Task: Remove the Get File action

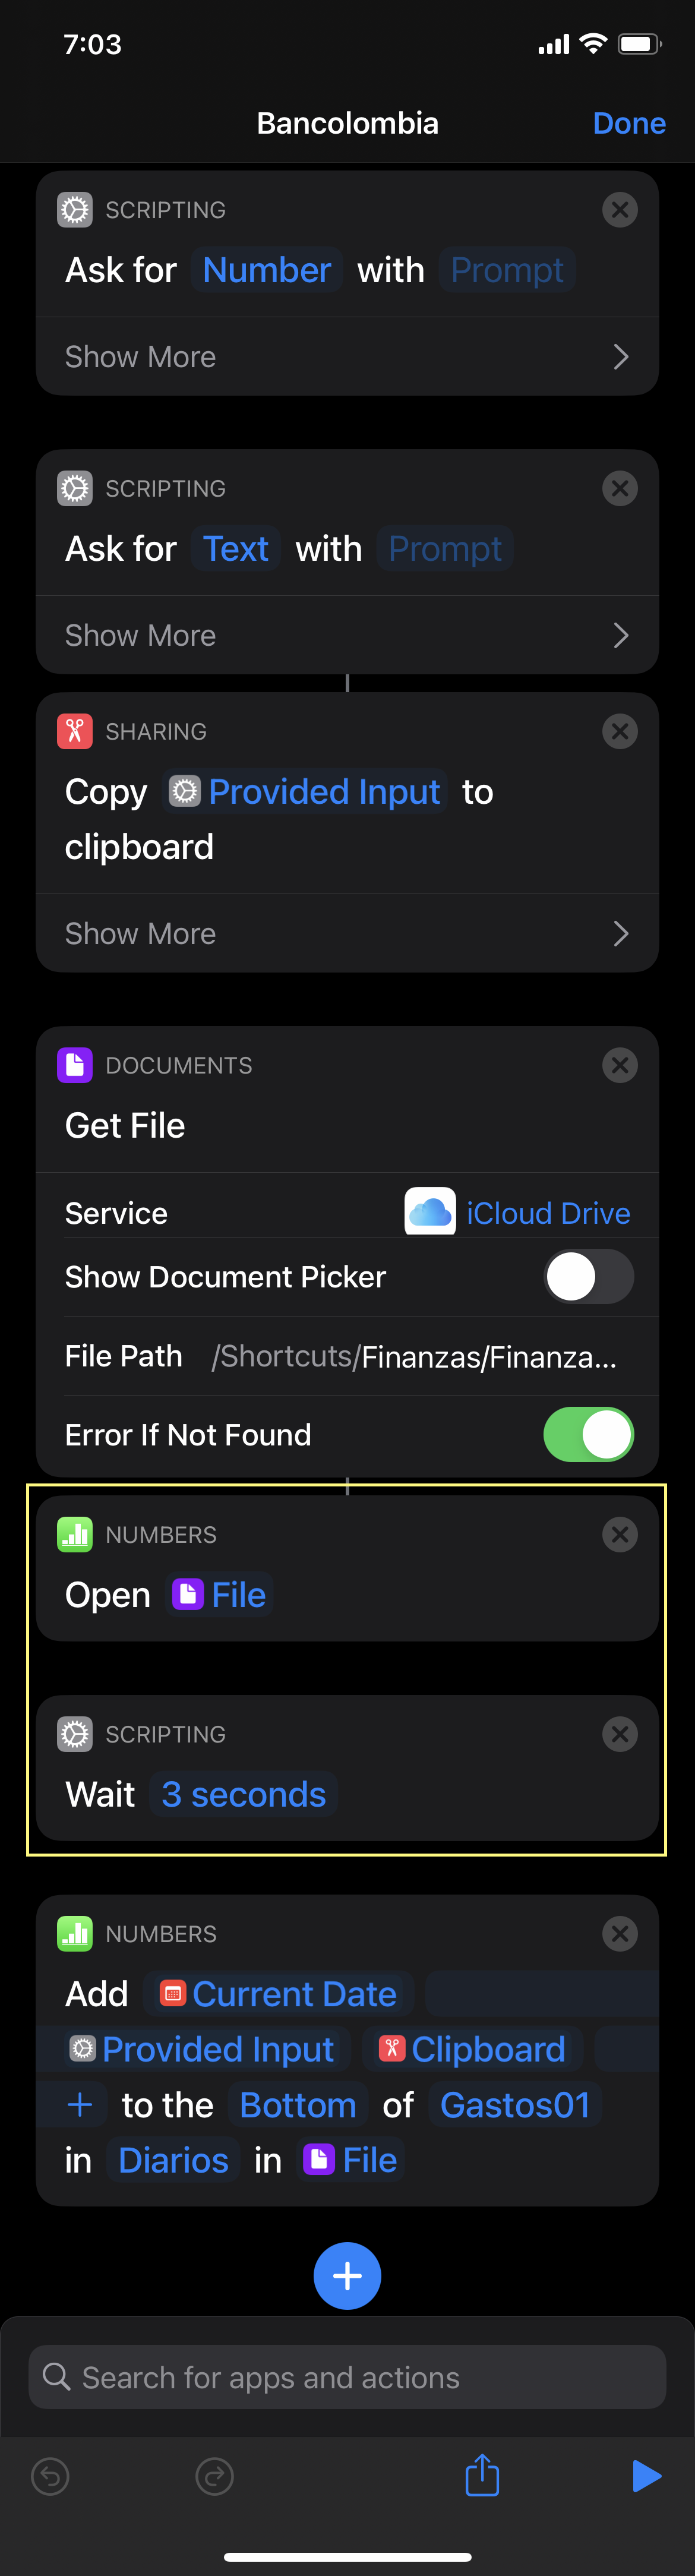Action: pyautogui.click(x=620, y=1065)
